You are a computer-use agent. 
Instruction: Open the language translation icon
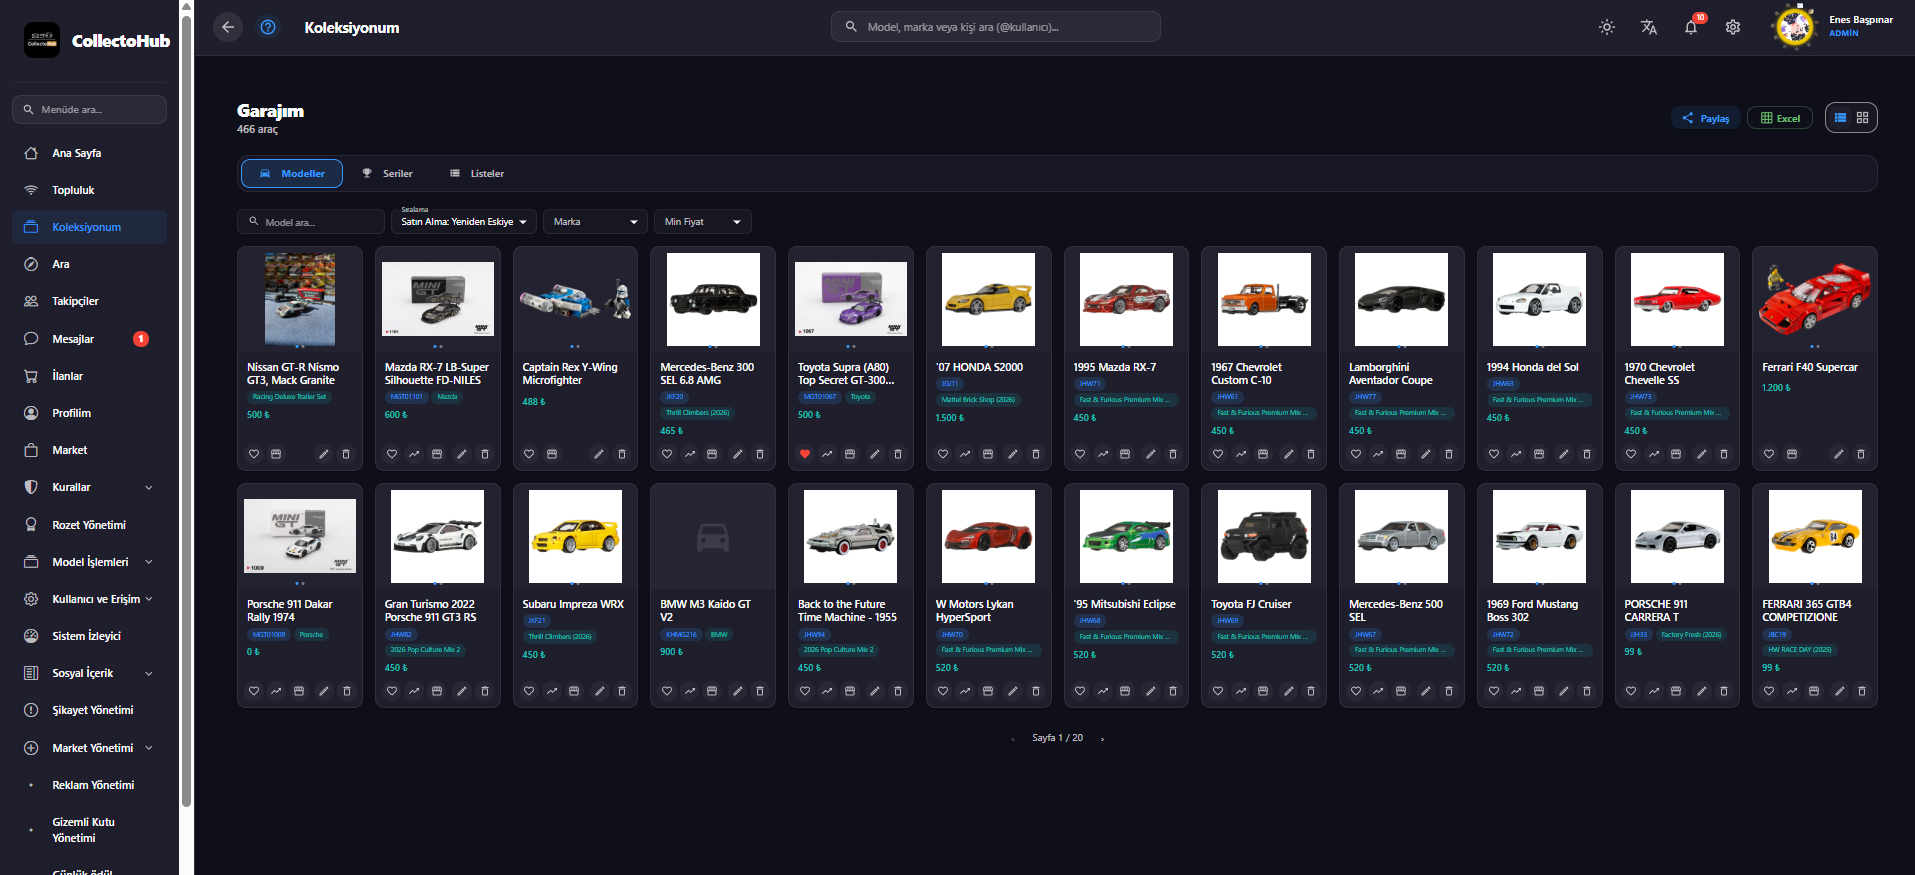(x=1649, y=27)
